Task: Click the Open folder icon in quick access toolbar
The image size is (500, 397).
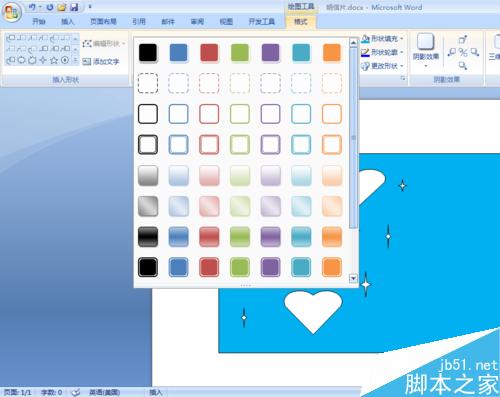Action: click(x=62, y=7)
